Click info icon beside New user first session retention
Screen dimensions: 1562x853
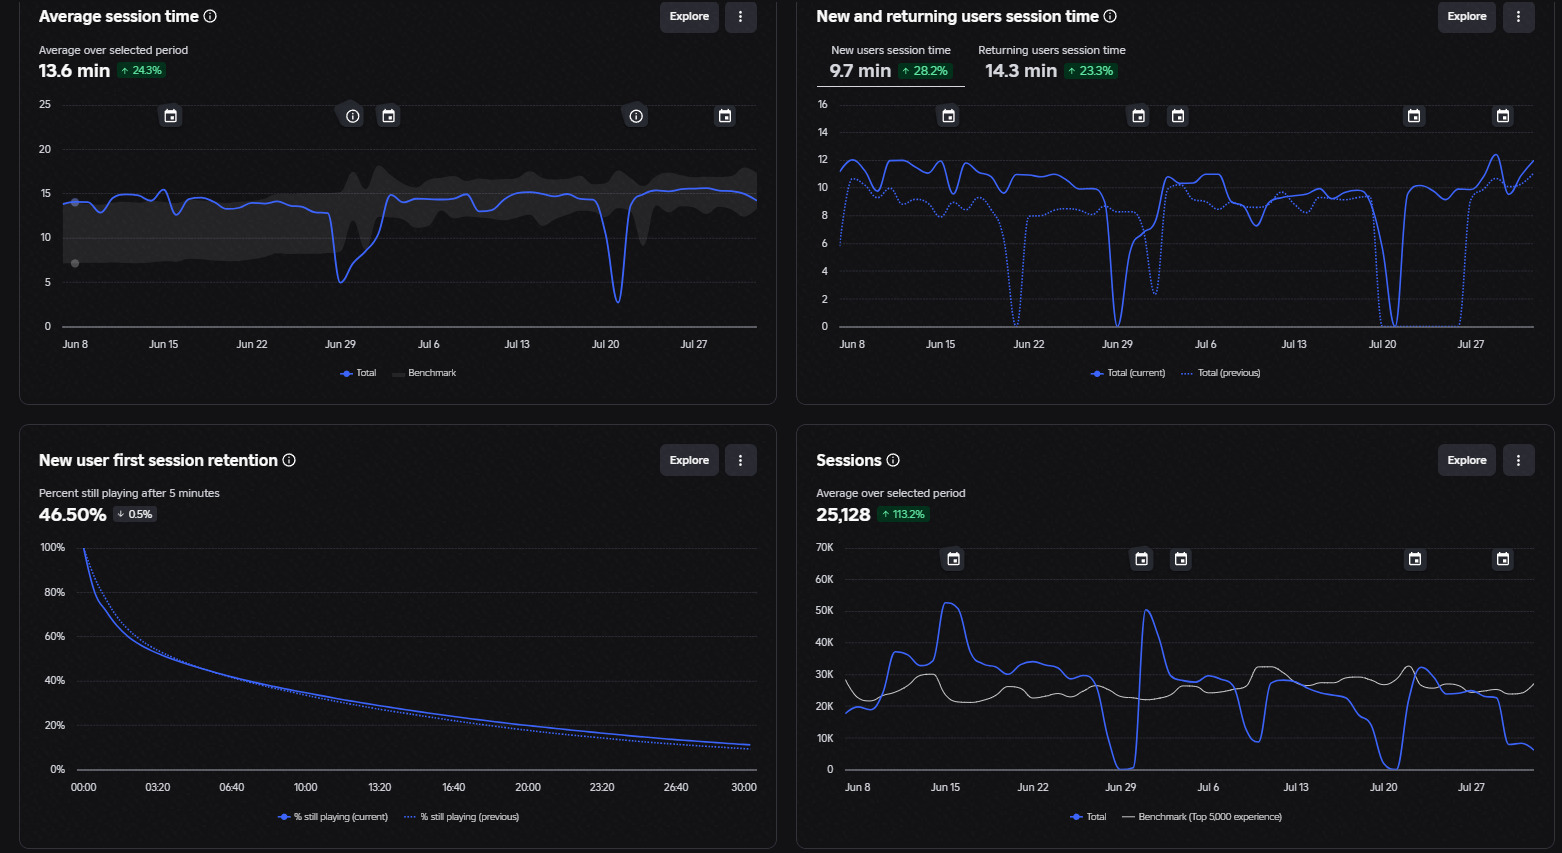click(289, 460)
